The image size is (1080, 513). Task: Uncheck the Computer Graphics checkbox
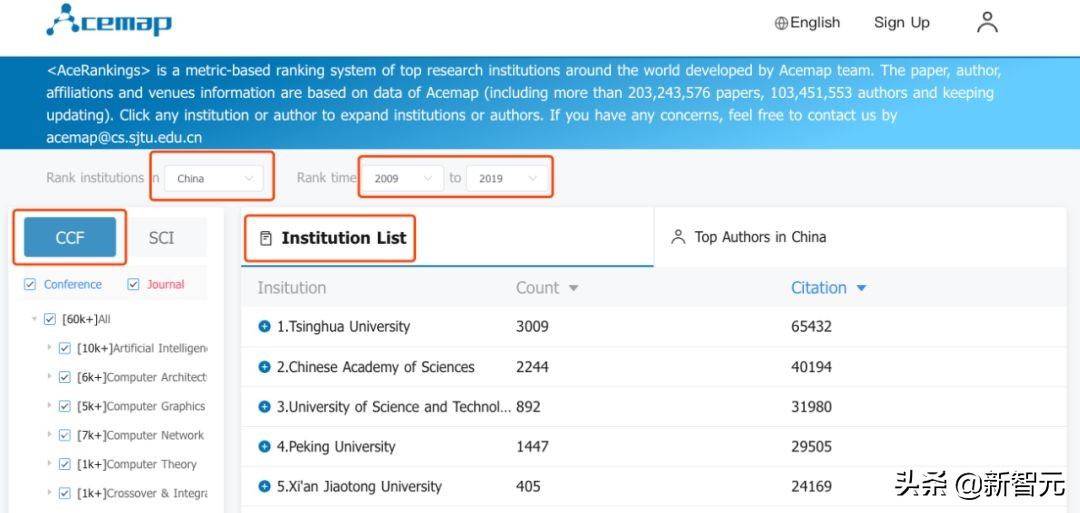coord(65,406)
